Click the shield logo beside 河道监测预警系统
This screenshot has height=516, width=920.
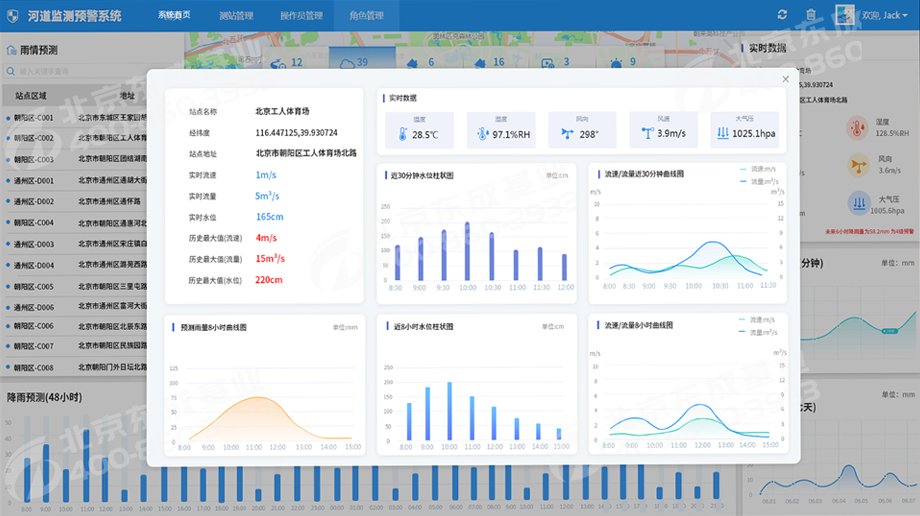pos(14,16)
